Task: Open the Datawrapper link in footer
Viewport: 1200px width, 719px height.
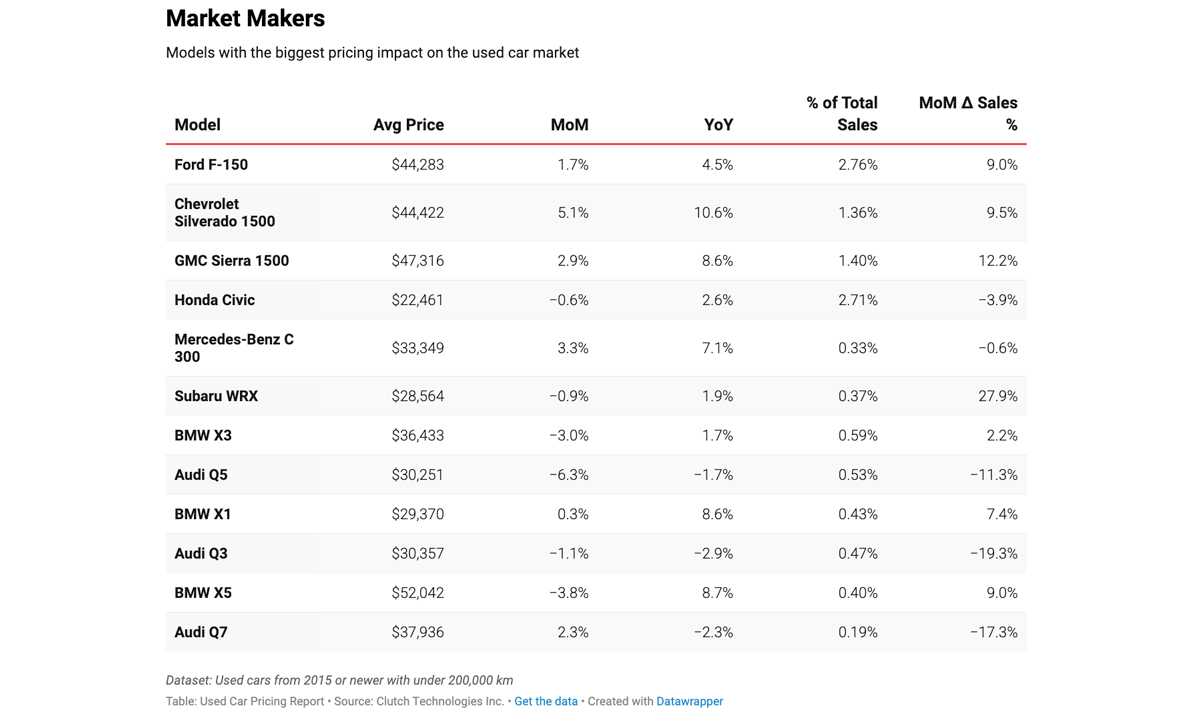Action: tap(689, 701)
